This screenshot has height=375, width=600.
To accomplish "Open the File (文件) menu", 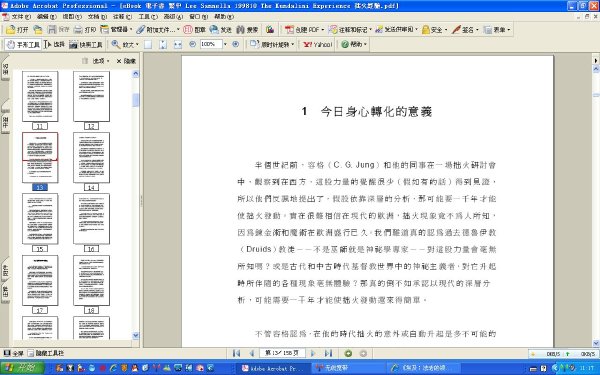I will tap(21, 17).
